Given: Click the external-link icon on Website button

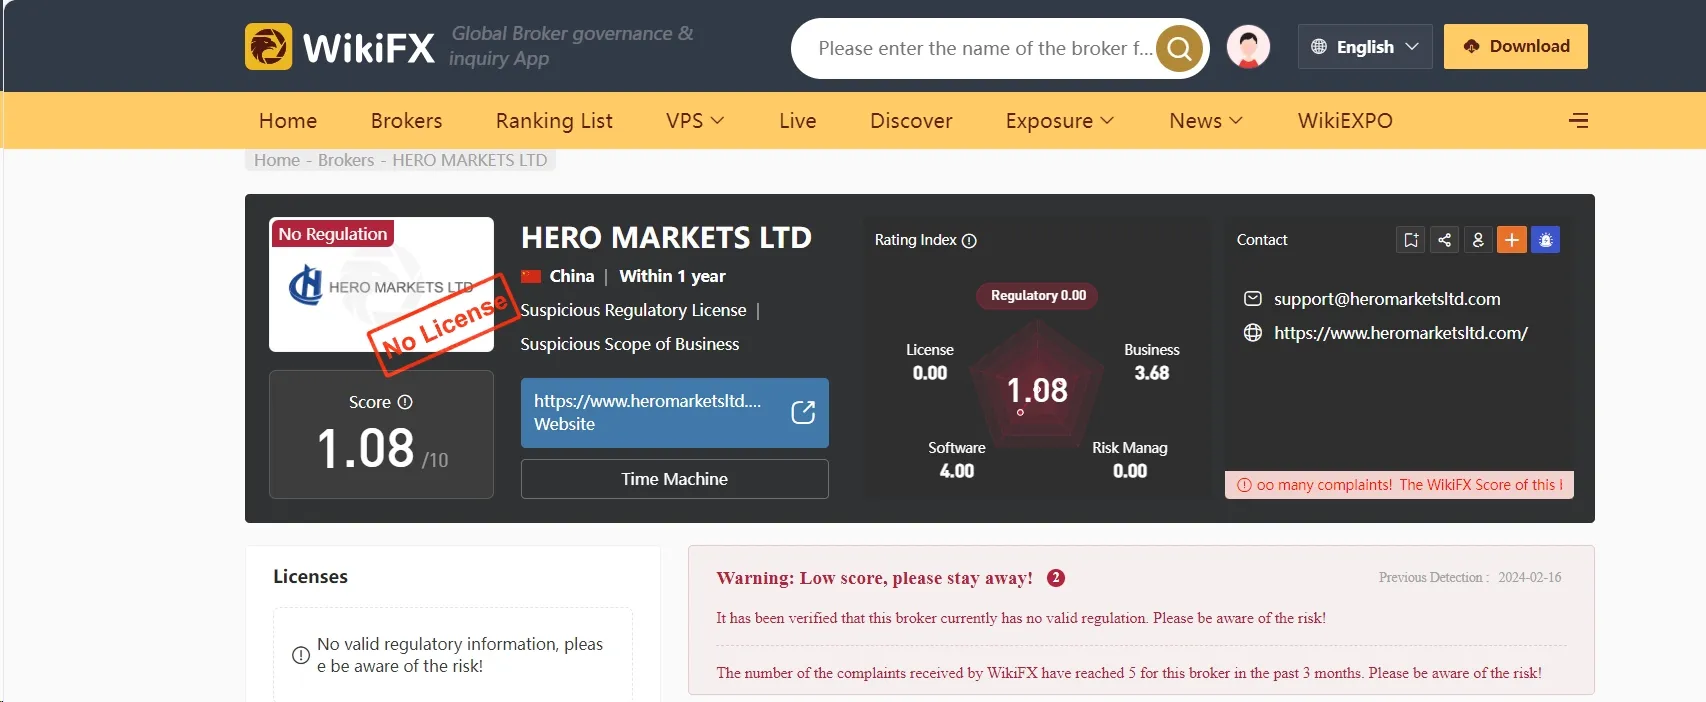Looking at the screenshot, I should [x=803, y=412].
